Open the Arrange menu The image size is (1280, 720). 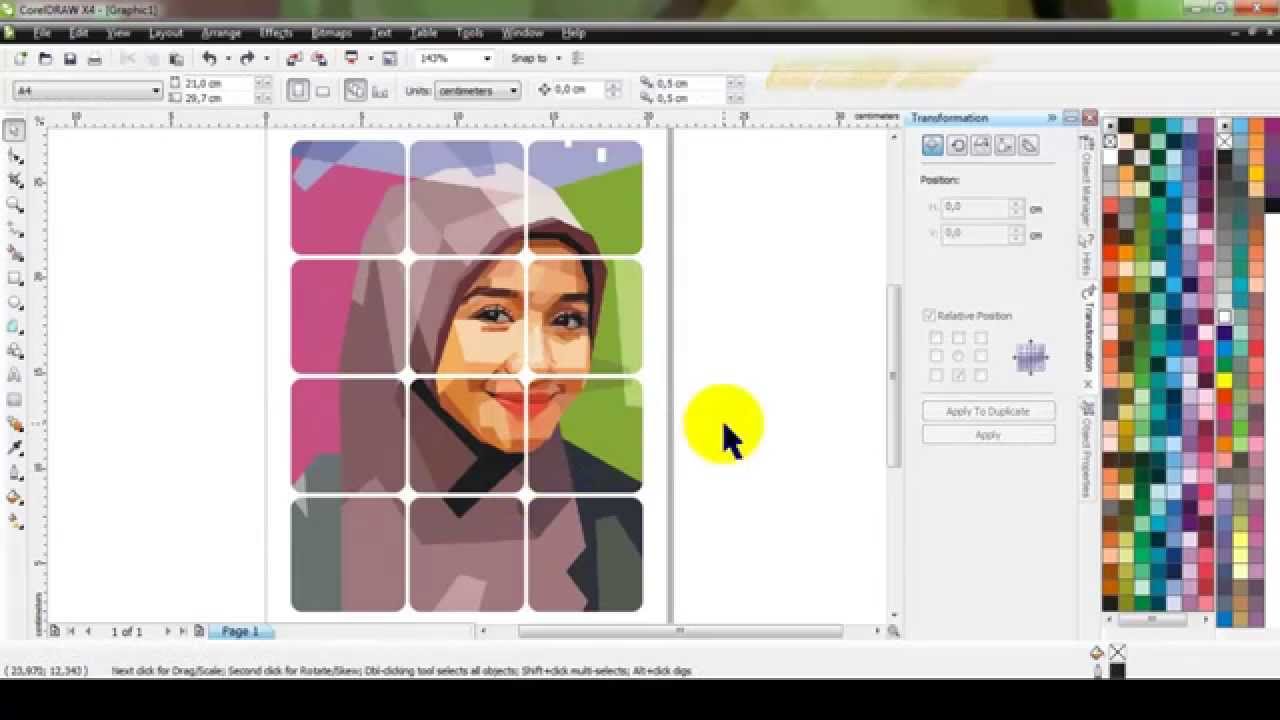[221, 33]
